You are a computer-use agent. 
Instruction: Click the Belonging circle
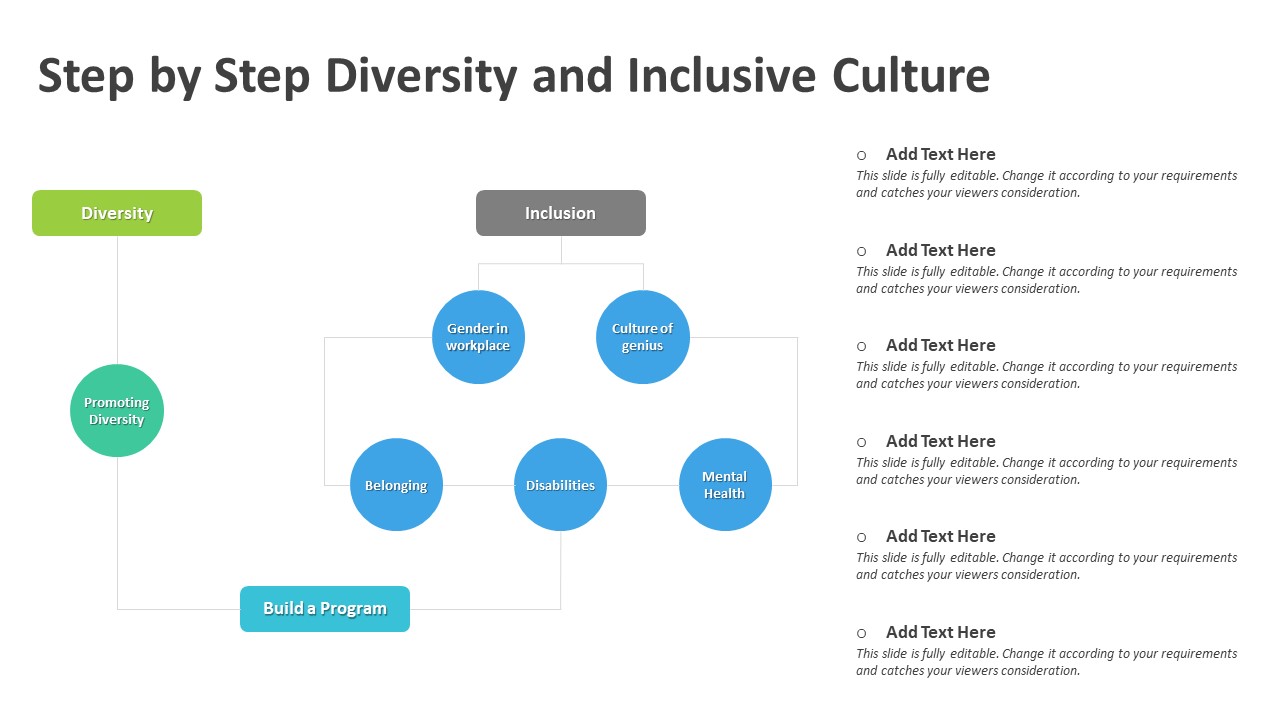[x=396, y=485]
